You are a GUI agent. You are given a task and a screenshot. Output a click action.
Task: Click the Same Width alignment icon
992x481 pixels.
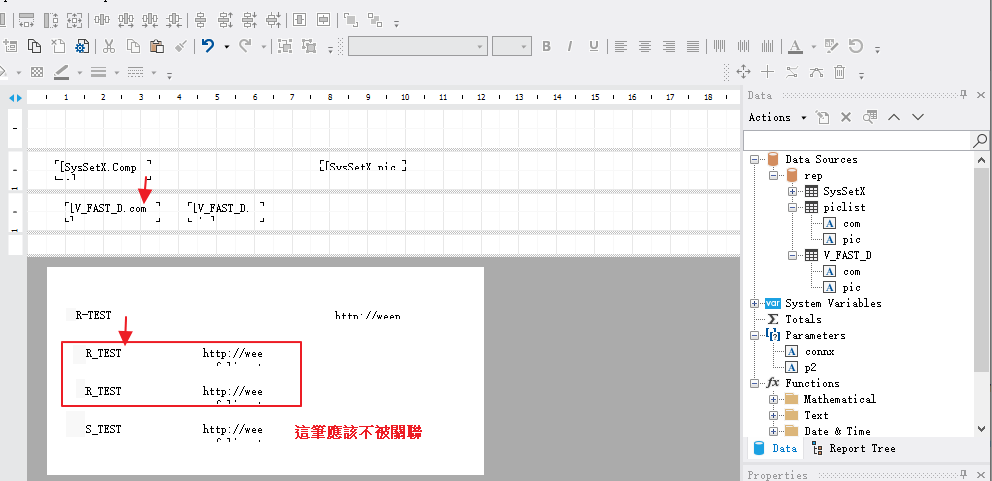(x=26, y=20)
